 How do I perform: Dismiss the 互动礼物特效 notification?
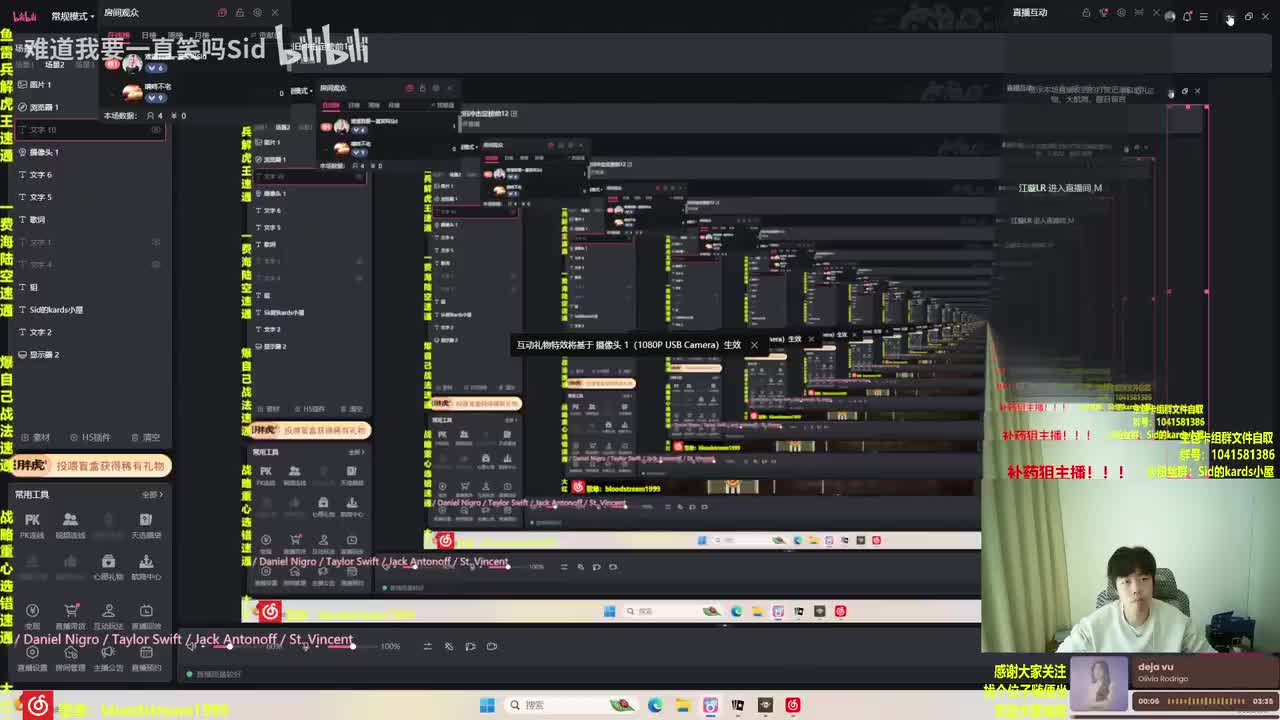point(754,345)
